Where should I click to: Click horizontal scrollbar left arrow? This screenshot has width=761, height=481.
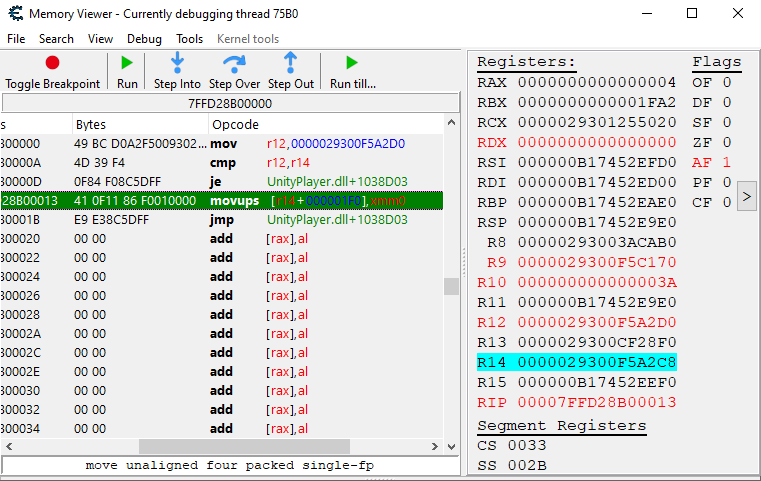9,446
